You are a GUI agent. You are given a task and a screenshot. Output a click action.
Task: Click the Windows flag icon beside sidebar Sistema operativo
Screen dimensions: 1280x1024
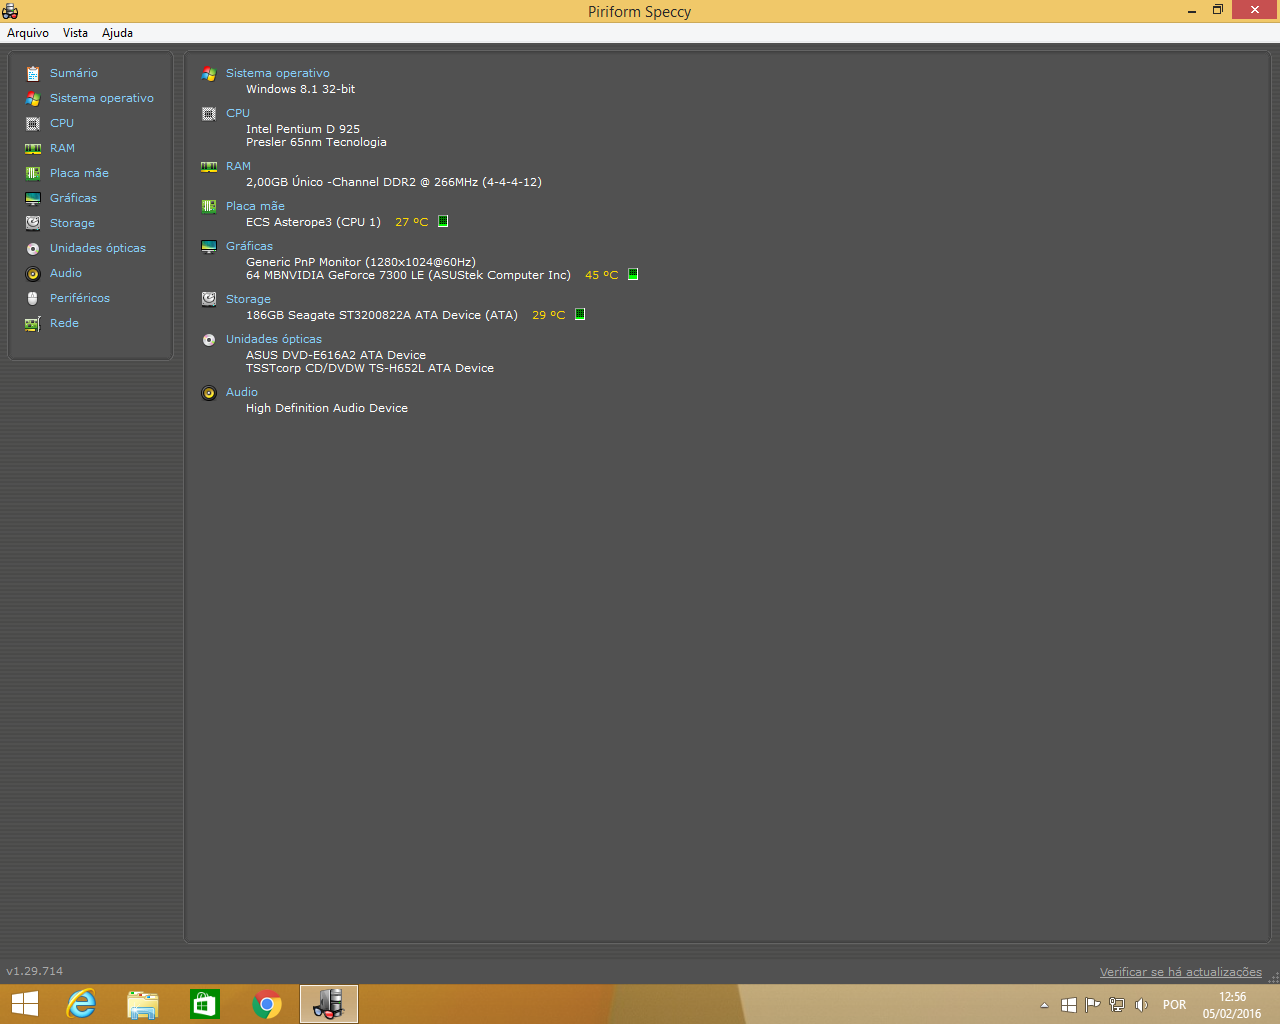point(33,98)
